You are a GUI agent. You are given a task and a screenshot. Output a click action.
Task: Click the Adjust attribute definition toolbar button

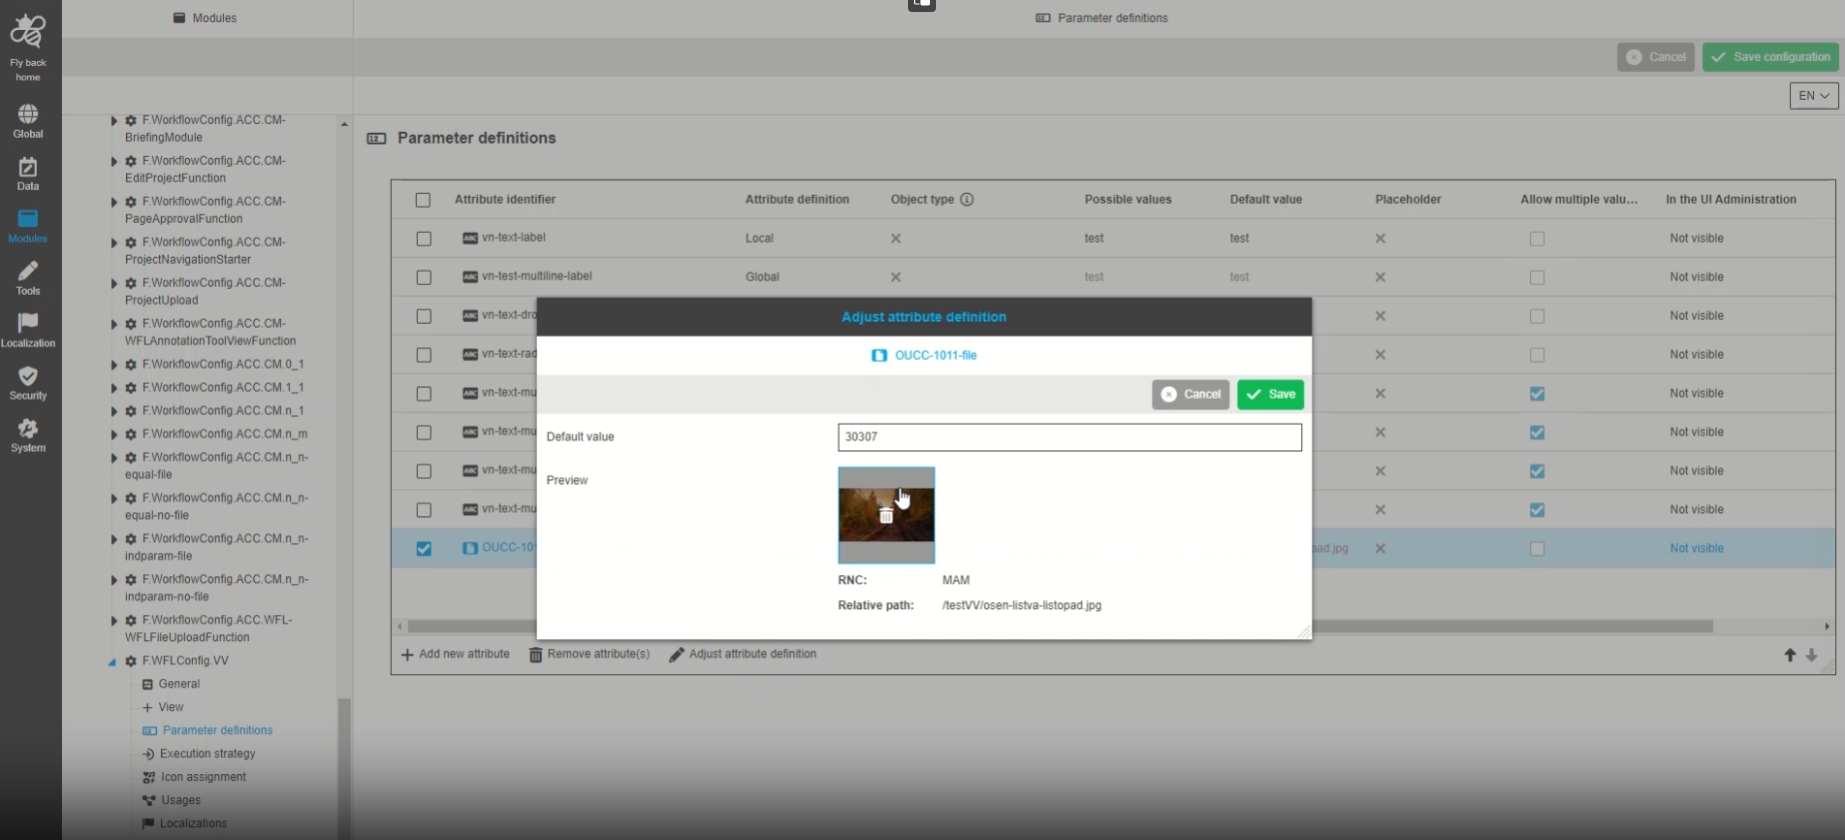[743, 655]
